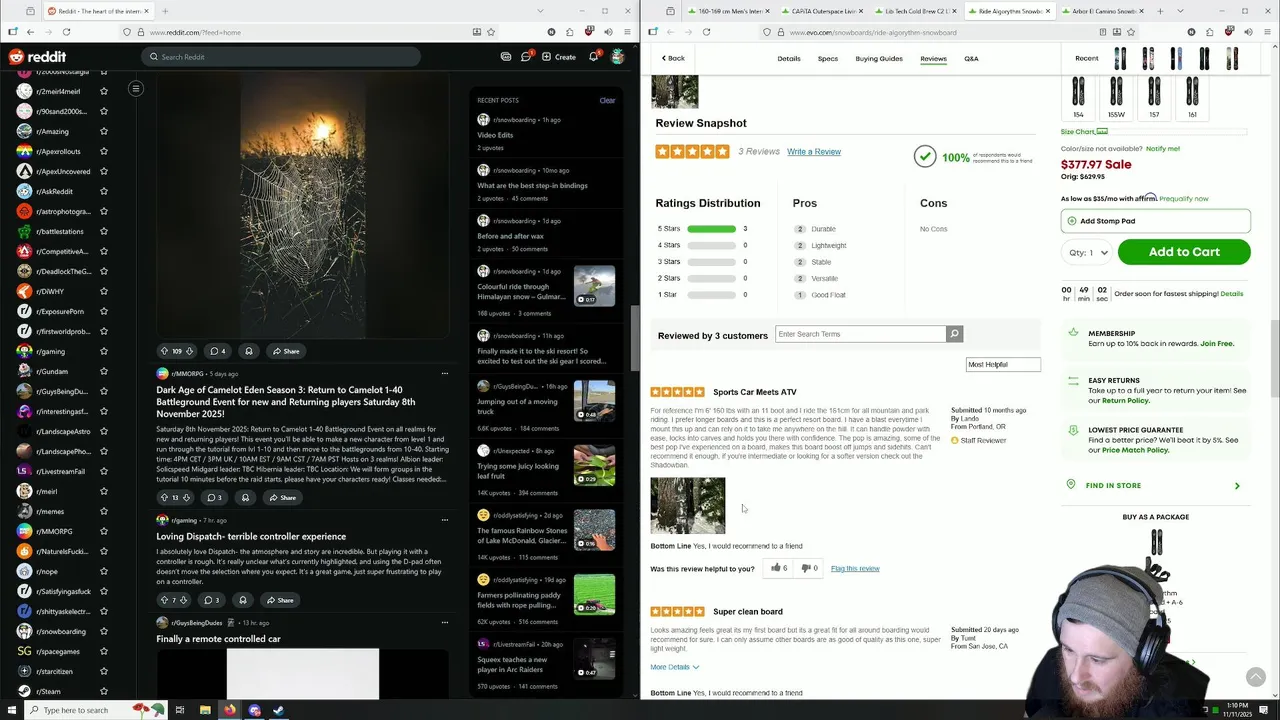This screenshot has width=1280, height=720.
Task: Mark Sports Car review unhelpful thumbs down
Action: click(x=809, y=568)
